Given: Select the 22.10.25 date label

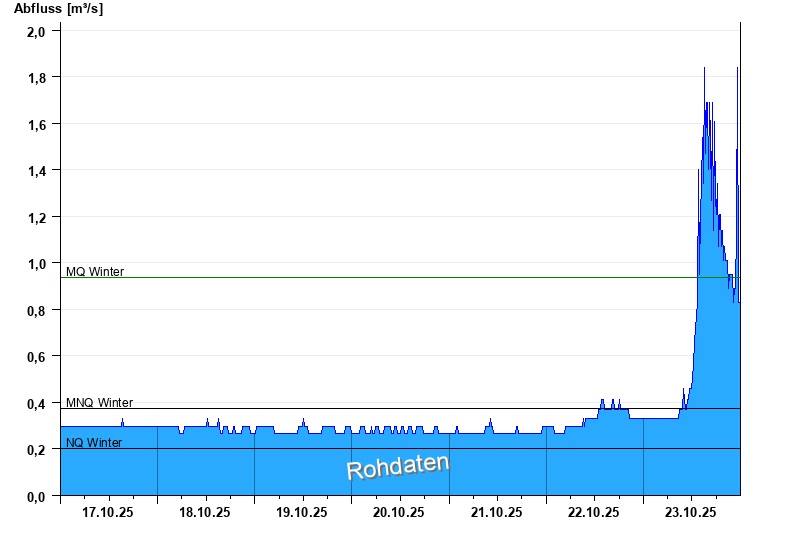Looking at the screenshot, I should point(594,512).
